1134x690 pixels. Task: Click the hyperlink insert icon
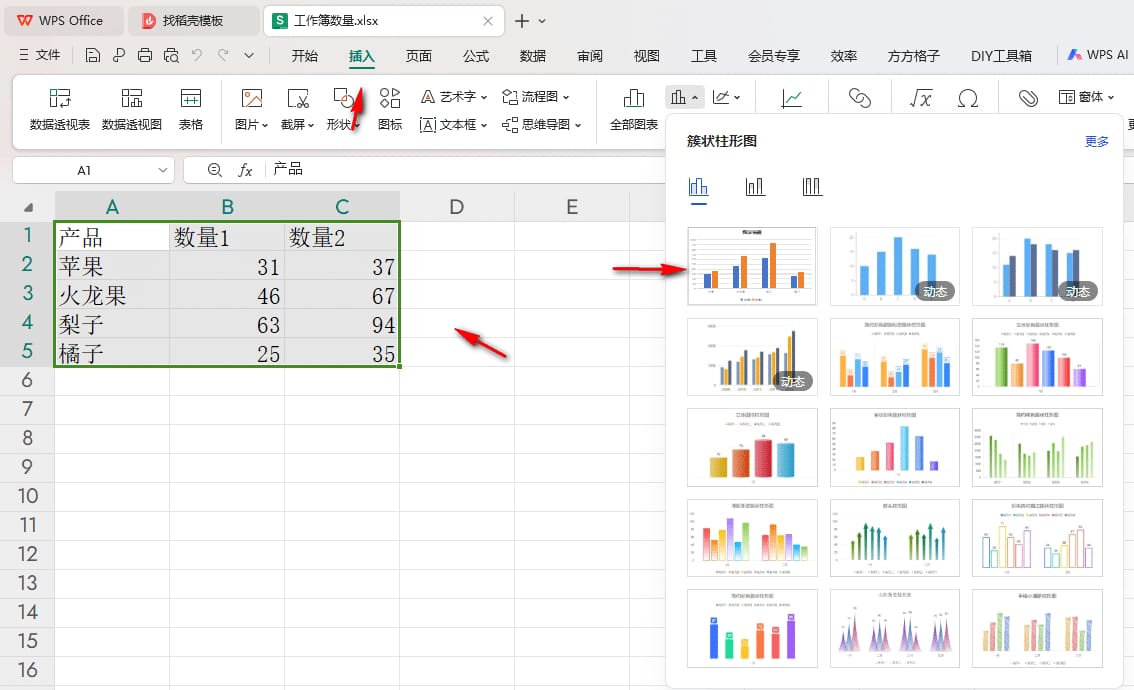click(859, 98)
